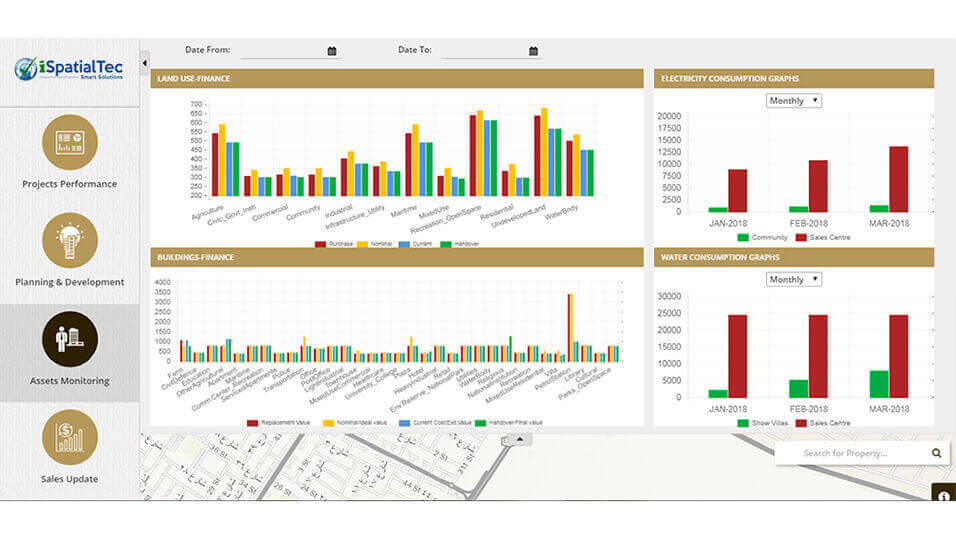Open the Monthly dropdown in Water Consumption
956x538 pixels.
pyautogui.click(x=793, y=280)
